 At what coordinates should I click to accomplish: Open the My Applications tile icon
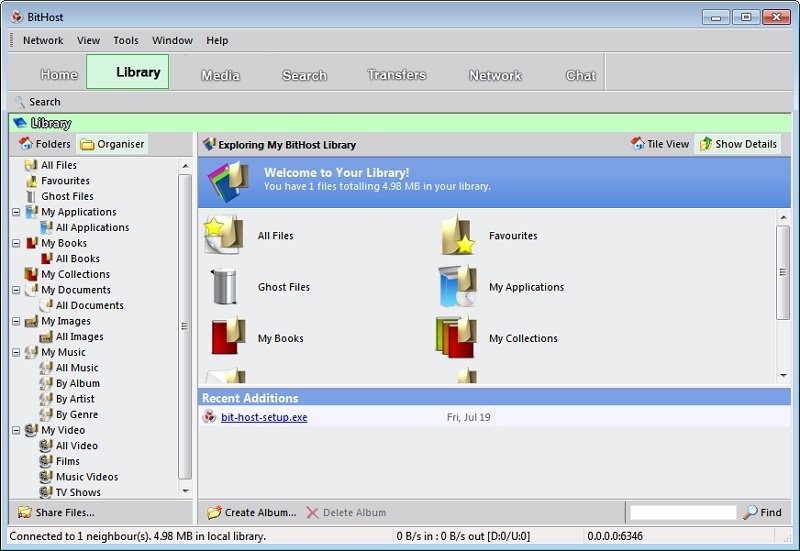pyautogui.click(x=457, y=287)
